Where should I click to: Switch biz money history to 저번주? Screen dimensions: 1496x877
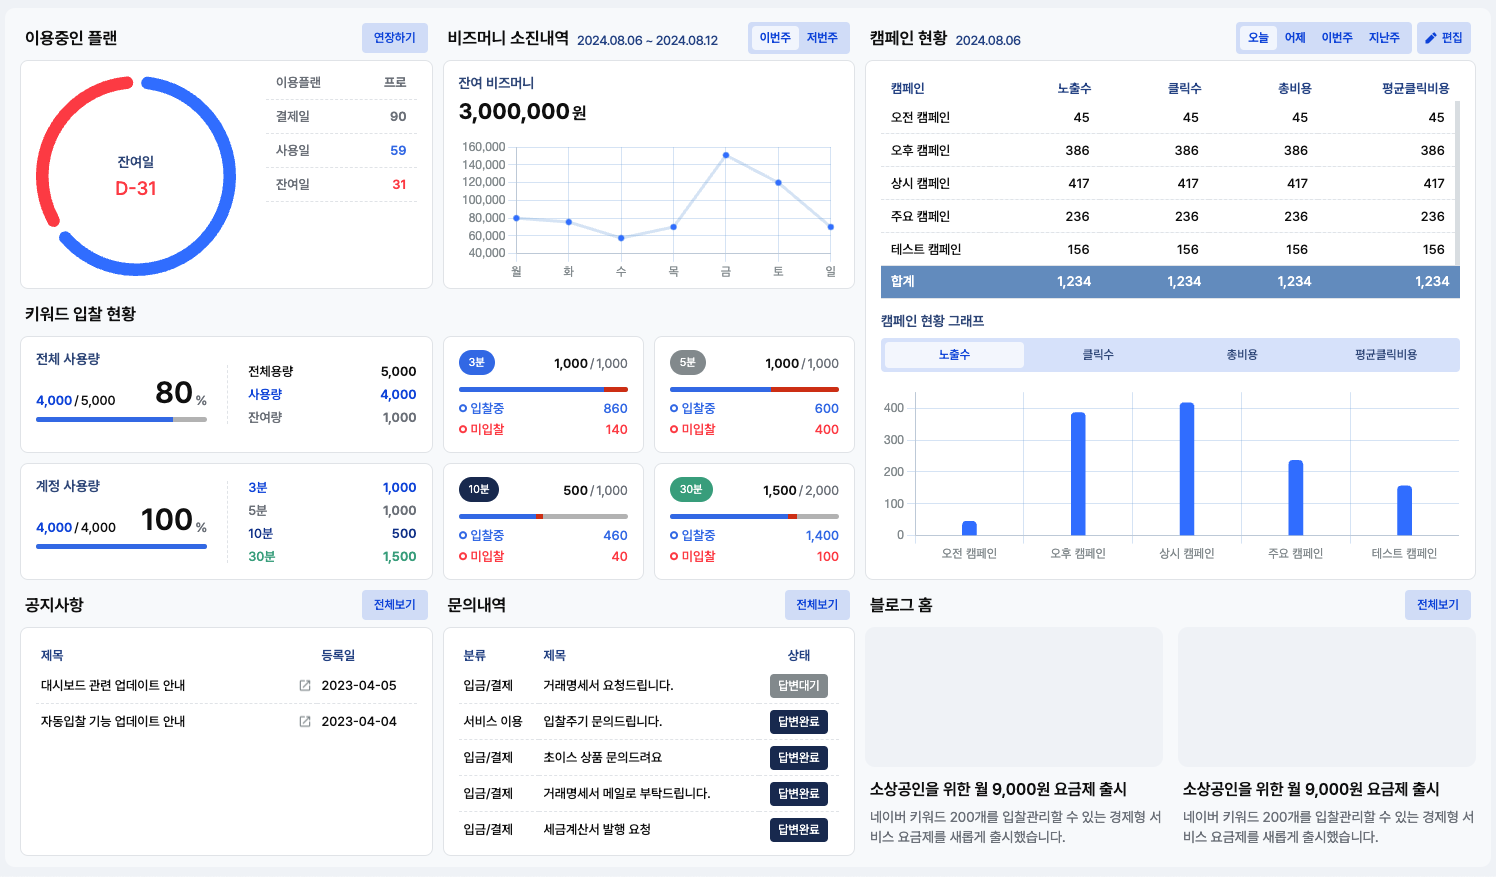pos(822,38)
